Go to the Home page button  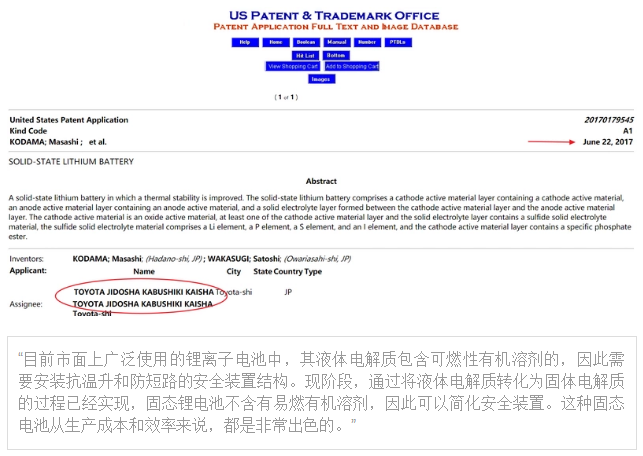tap(275, 43)
